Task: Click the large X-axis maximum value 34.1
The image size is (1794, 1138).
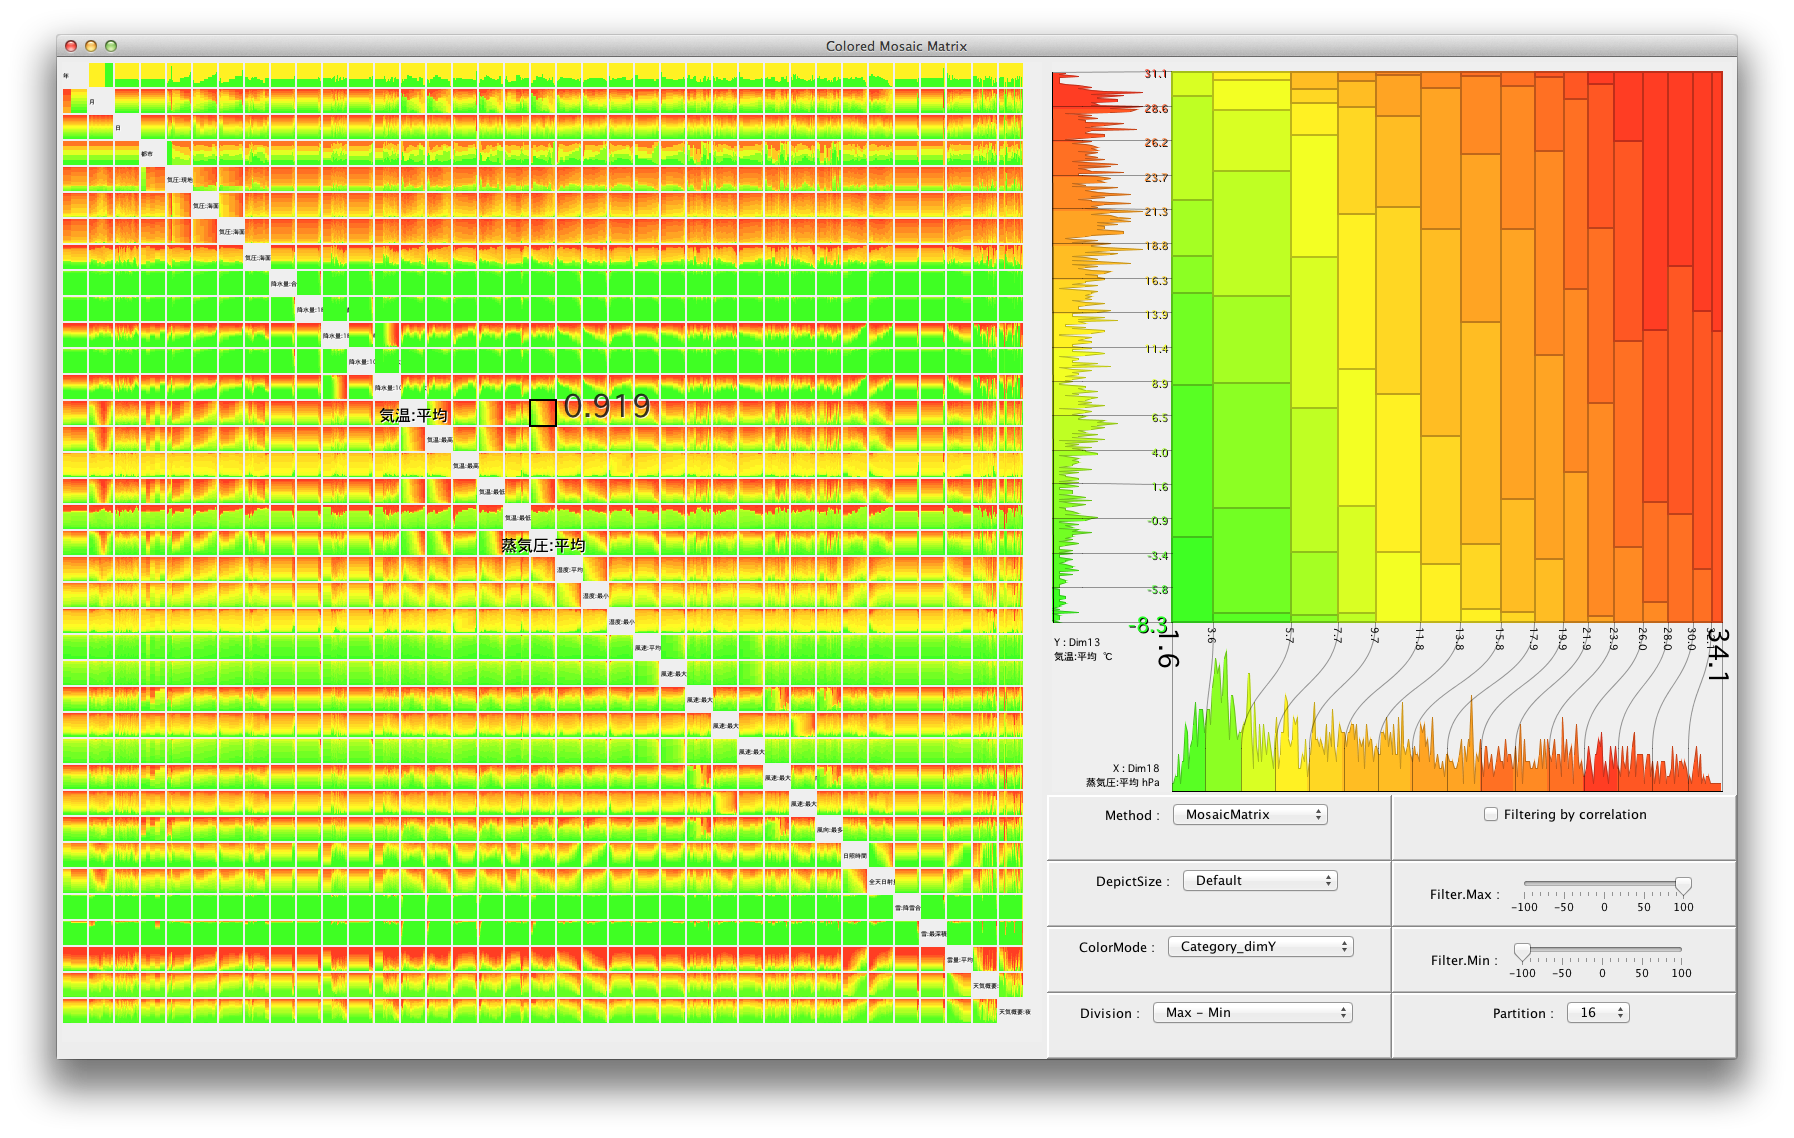Action: [x=1718, y=655]
